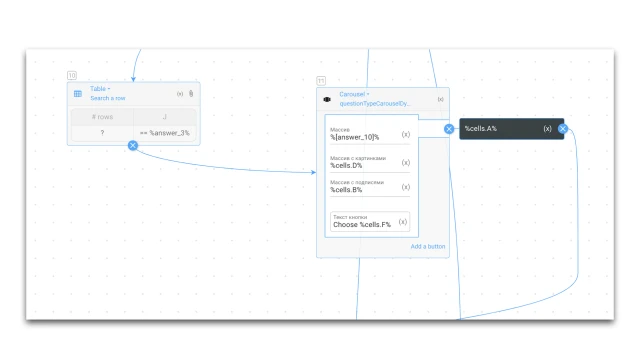640x360 pixels.
Task: Open the (x) variable icon in Carousel header
Action: pyautogui.click(x=440, y=99)
